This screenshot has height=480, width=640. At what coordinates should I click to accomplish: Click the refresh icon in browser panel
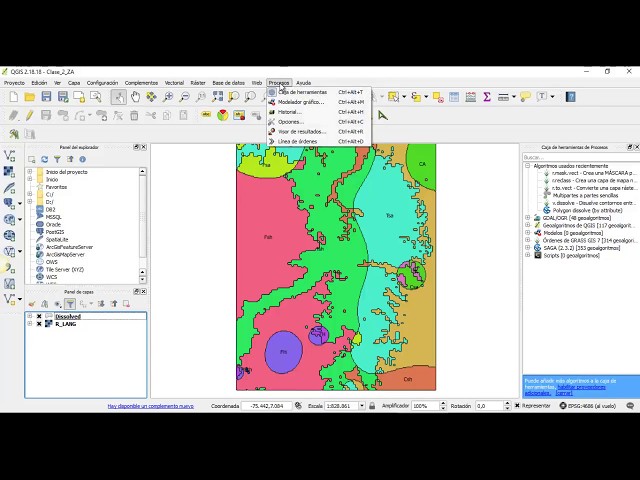click(45, 159)
